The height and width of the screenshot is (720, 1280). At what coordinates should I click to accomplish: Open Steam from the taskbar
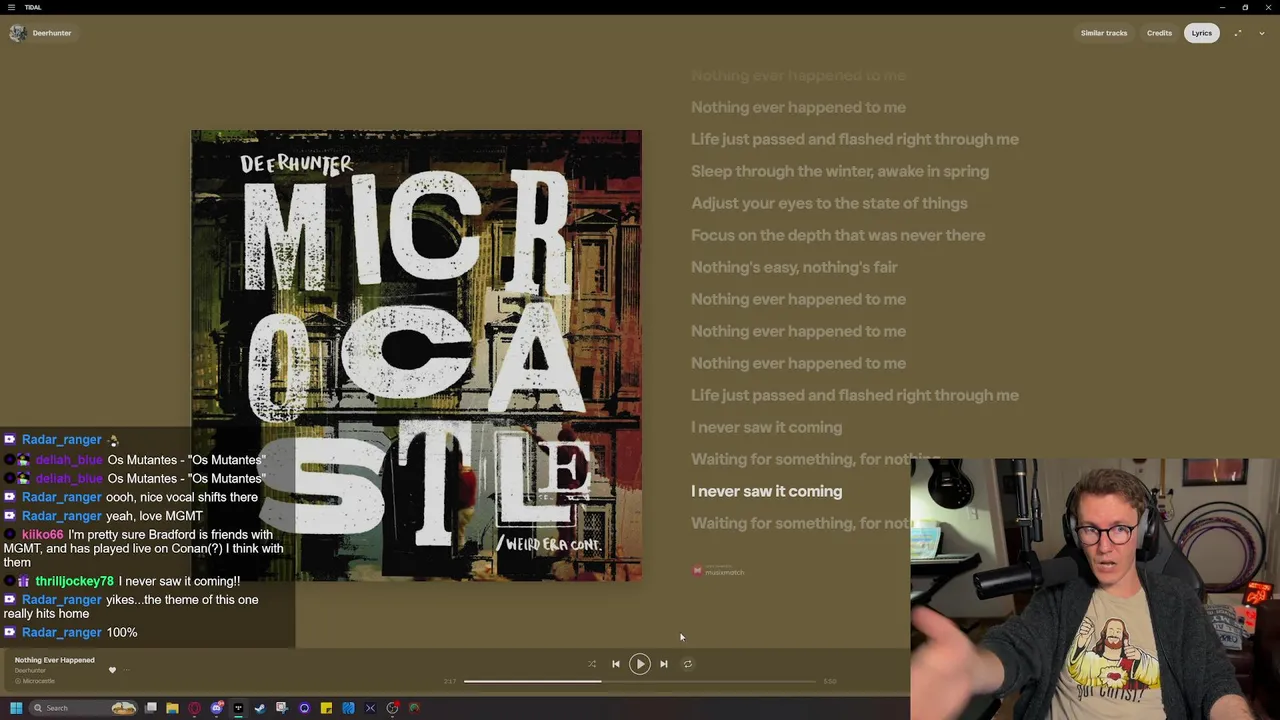tap(260, 708)
